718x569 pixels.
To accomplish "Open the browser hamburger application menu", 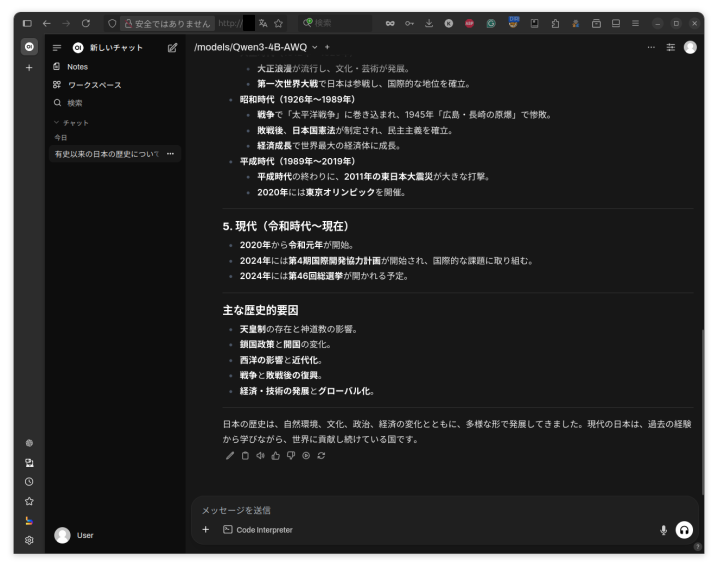I will (x=635, y=23).
